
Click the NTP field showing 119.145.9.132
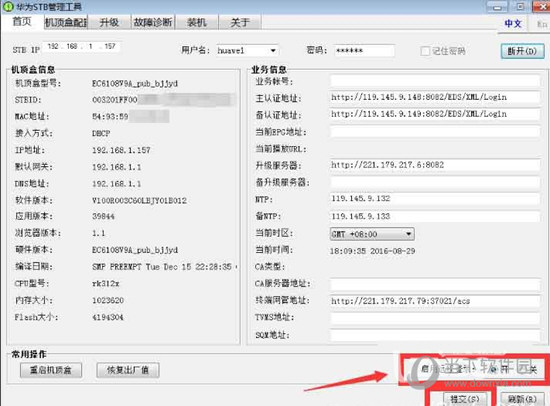[435, 199]
